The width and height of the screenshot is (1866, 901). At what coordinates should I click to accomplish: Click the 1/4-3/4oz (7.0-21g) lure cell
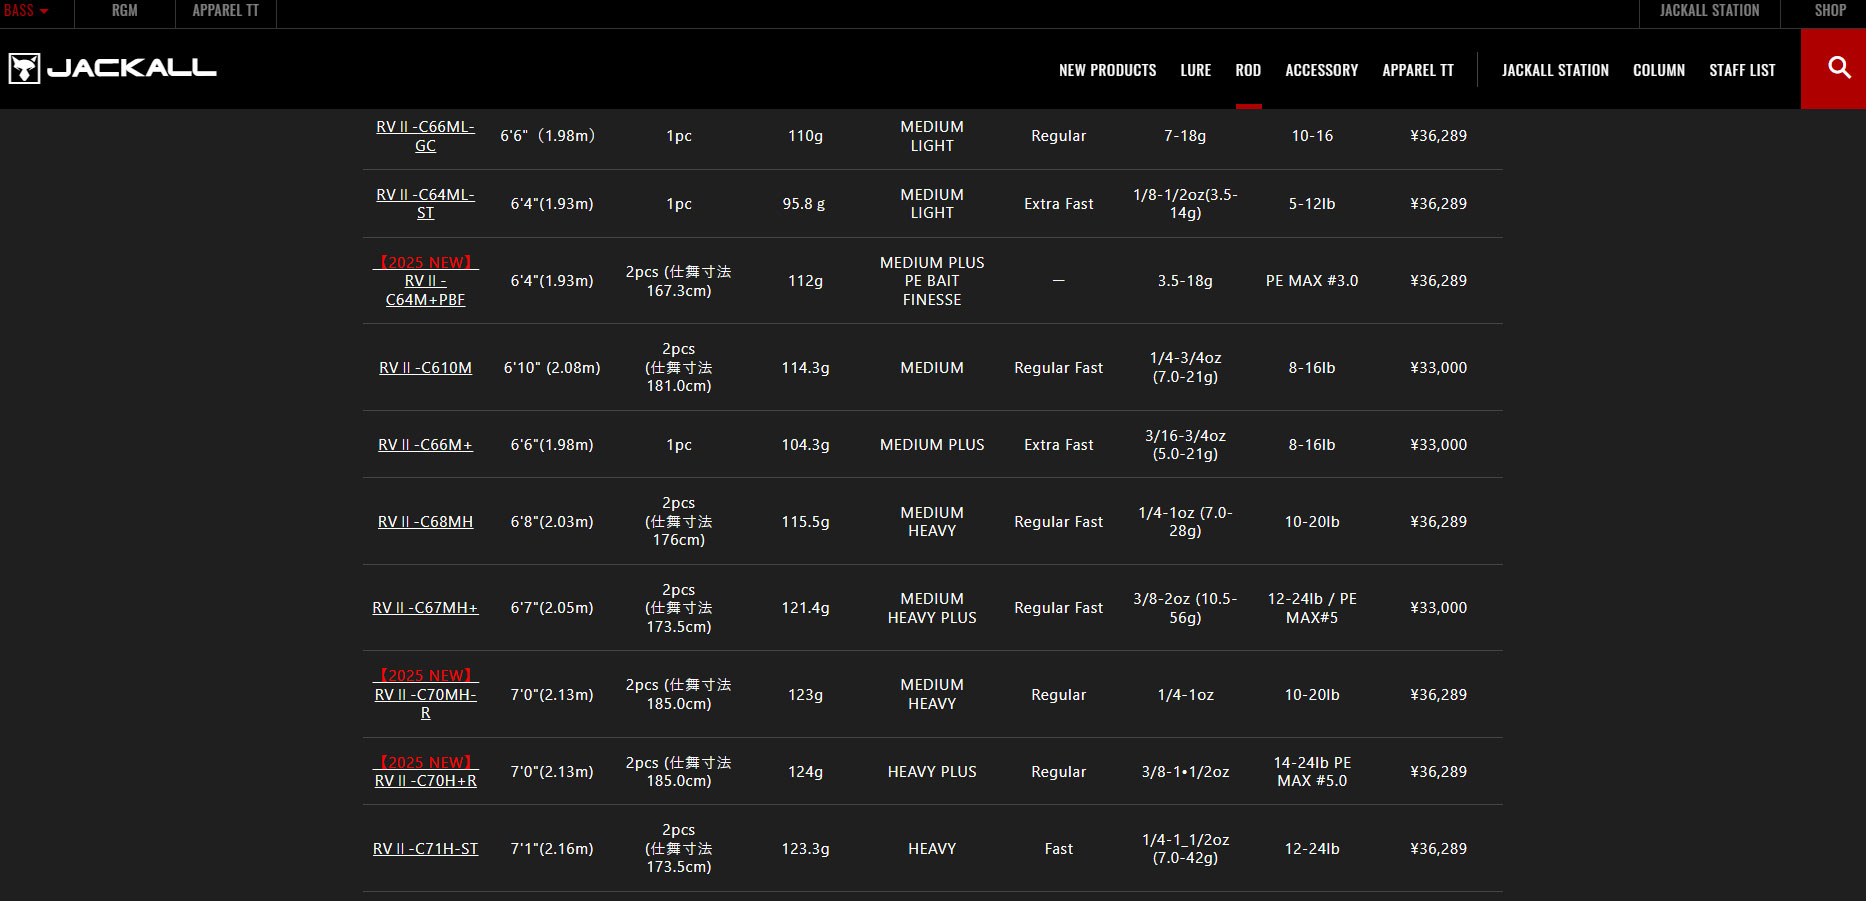[x=1185, y=368]
